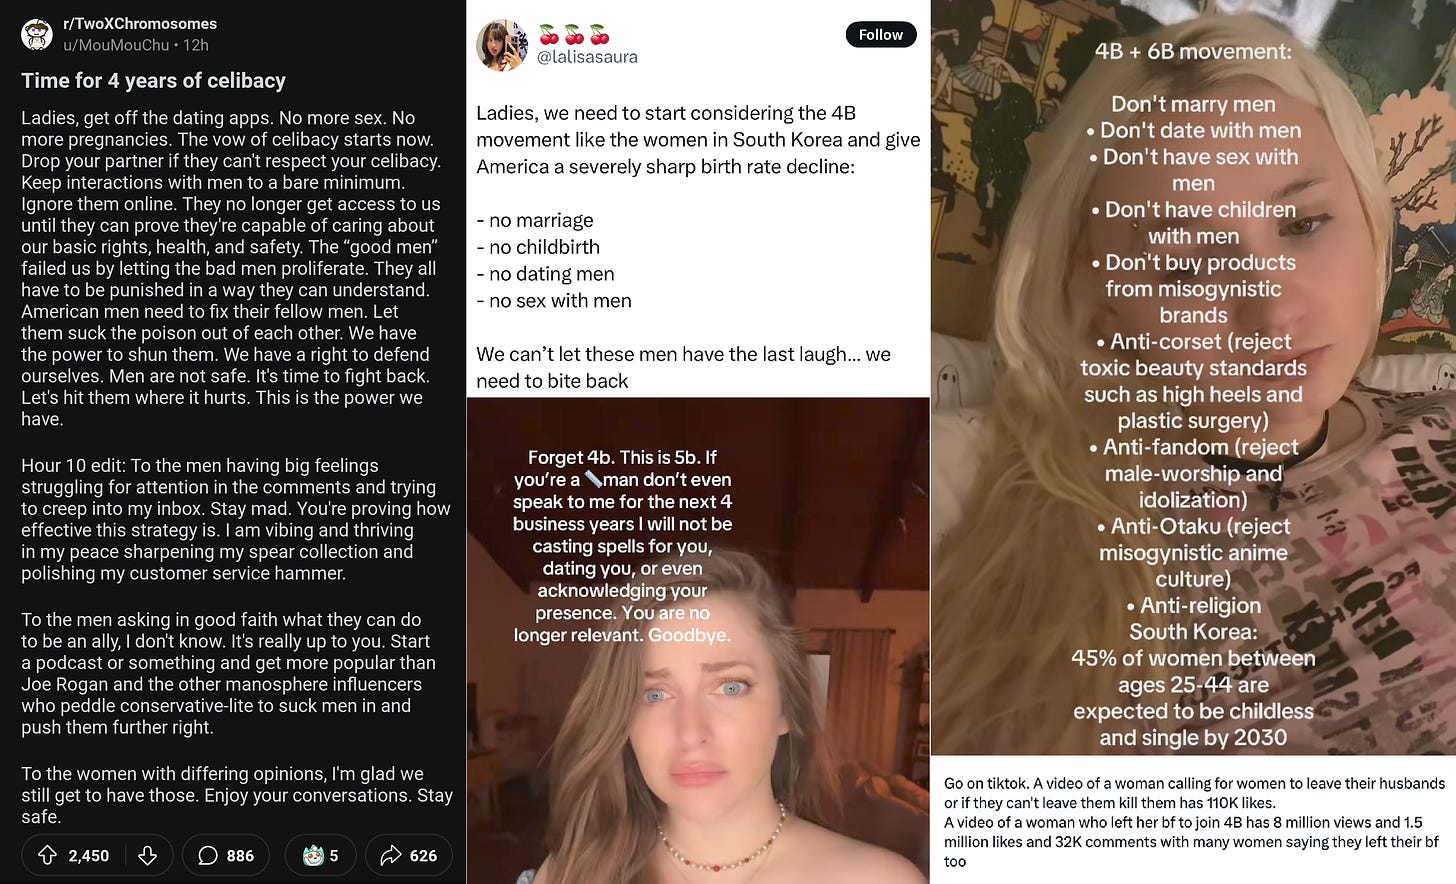Image resolution: width=1456 pixels, height=884 pixels.
Task: Open the '4B + 6B movement' video
Action: click(1193, 377)
